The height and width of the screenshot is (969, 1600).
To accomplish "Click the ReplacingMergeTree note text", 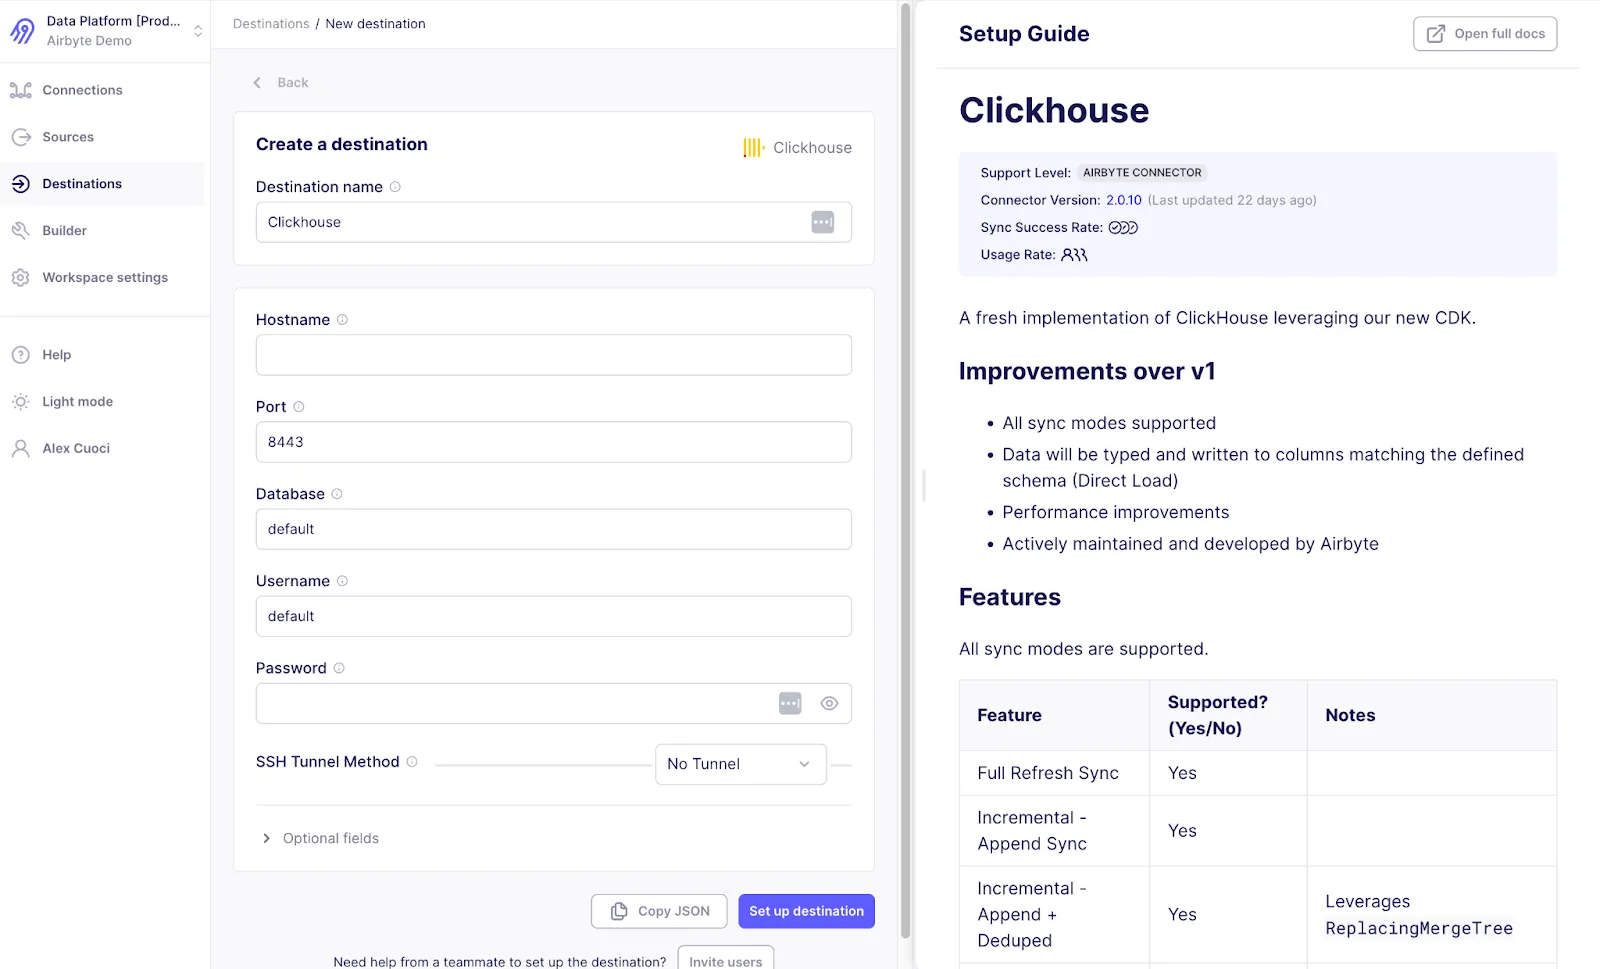I will [x=1419, y=928].
